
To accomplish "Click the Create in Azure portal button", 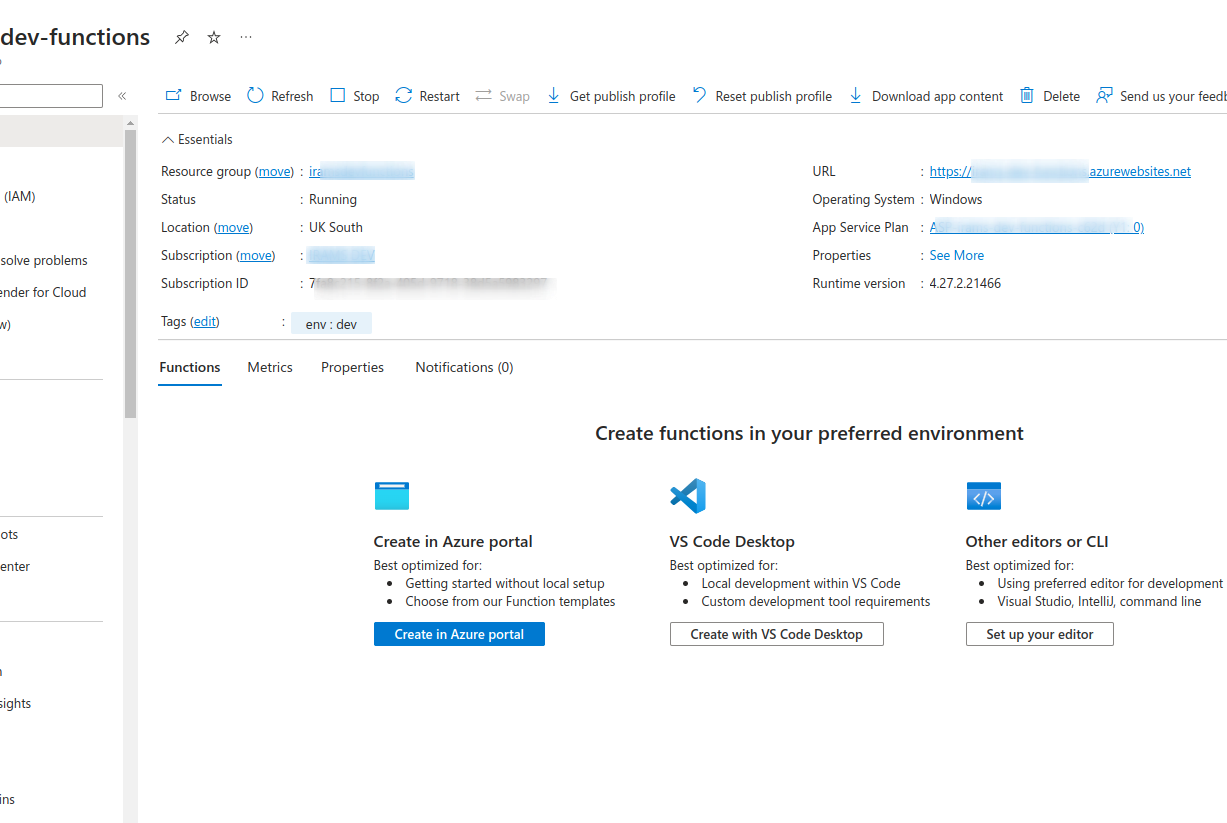I will 459,634.
